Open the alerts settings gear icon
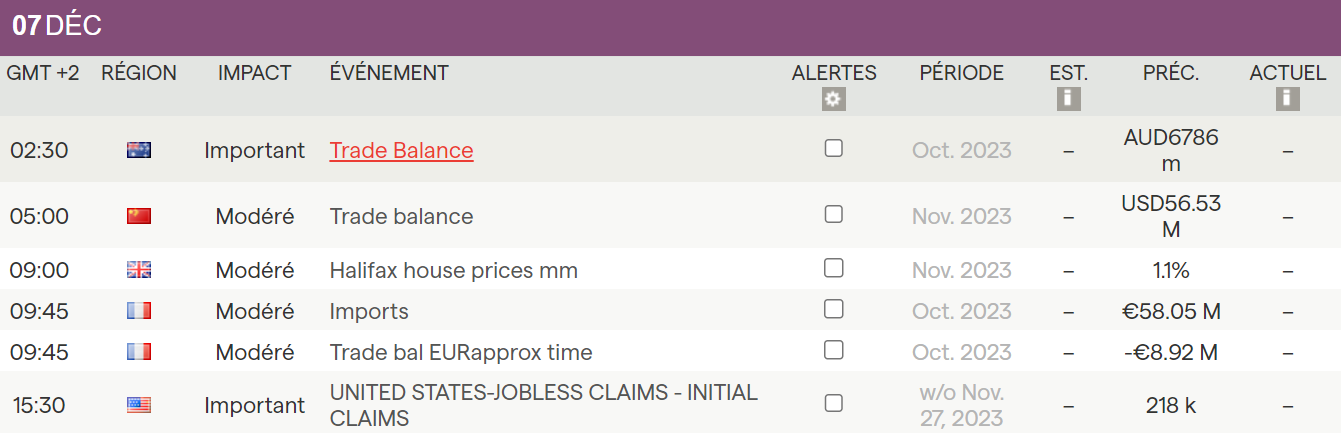 pos(833,99)
